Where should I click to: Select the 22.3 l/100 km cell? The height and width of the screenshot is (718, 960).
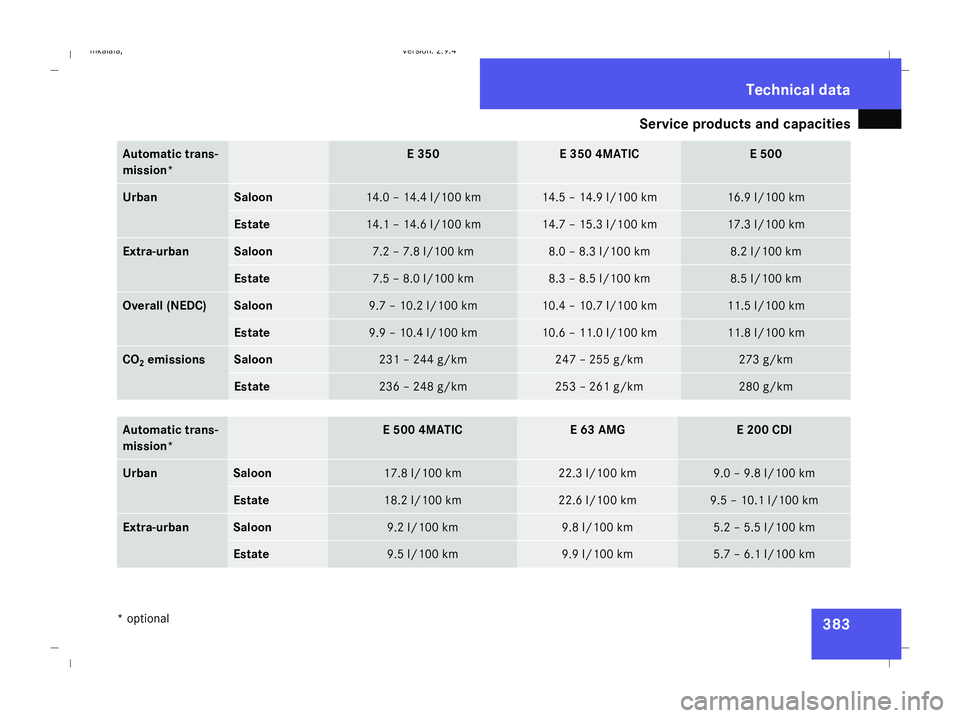[597, 473]
